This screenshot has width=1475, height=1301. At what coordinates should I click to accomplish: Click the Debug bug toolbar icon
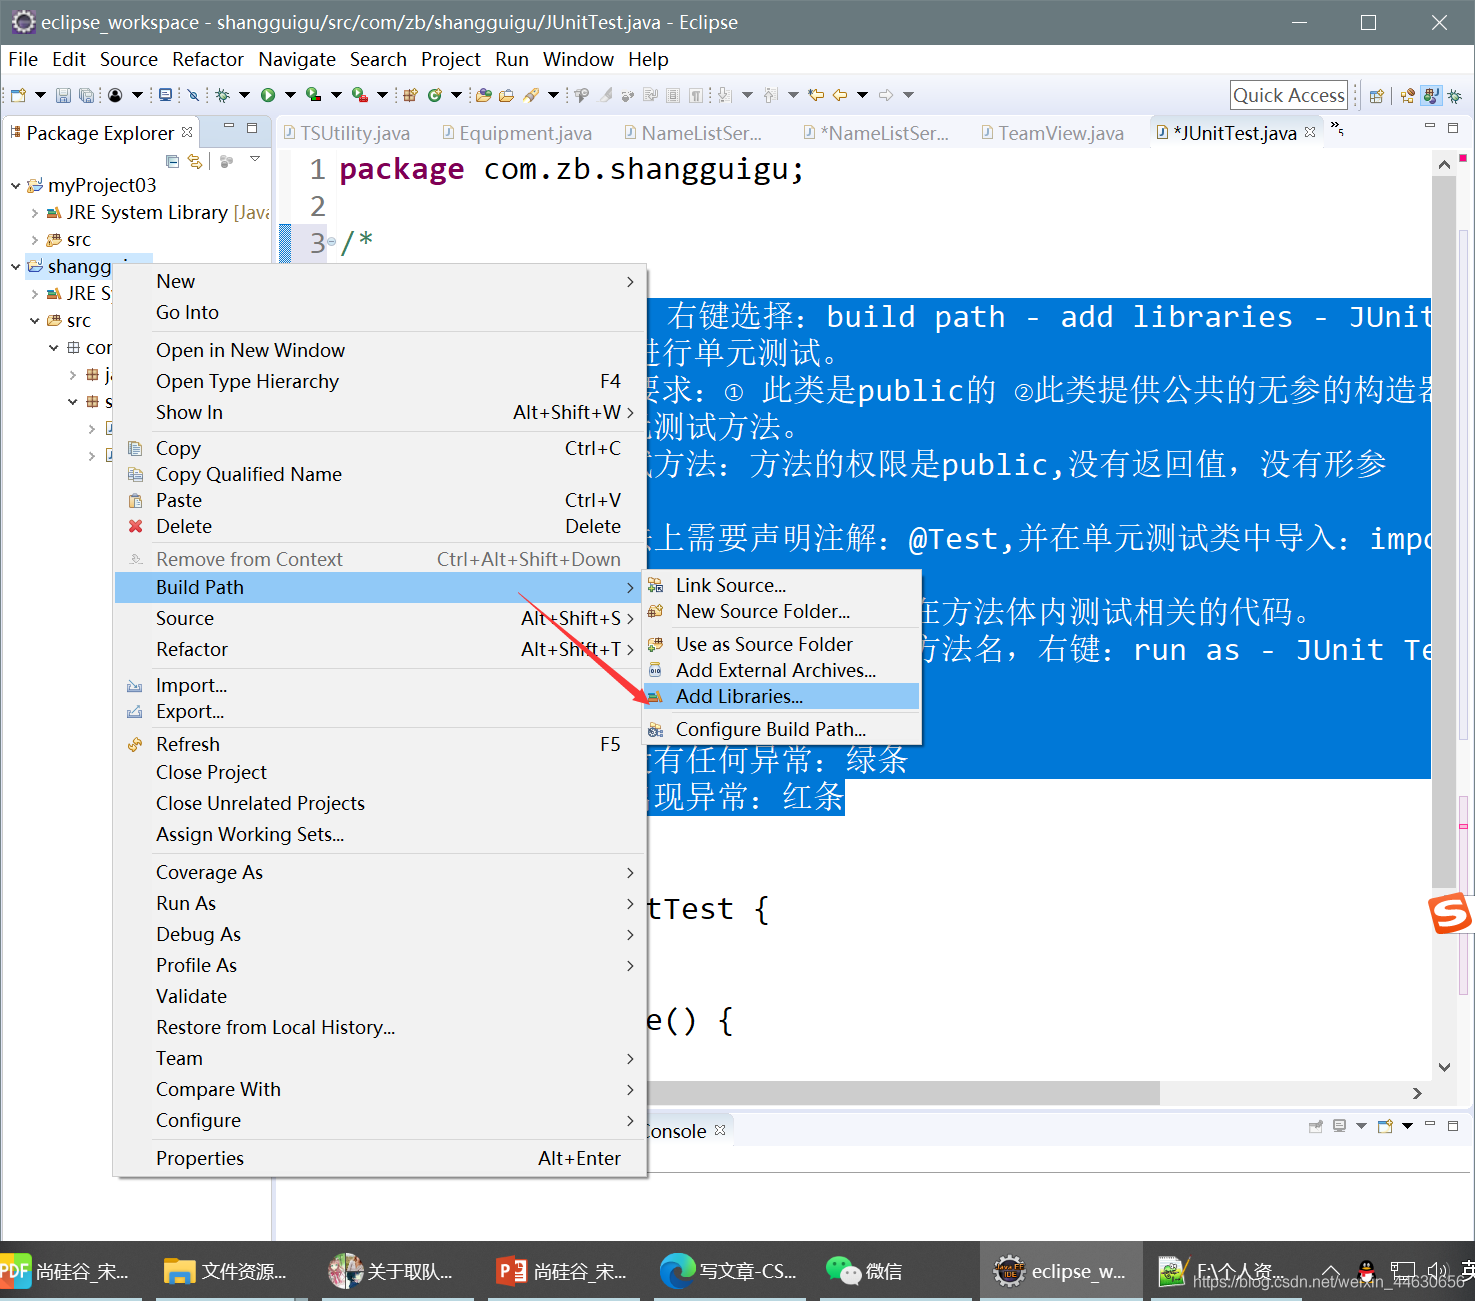point(223,95)
